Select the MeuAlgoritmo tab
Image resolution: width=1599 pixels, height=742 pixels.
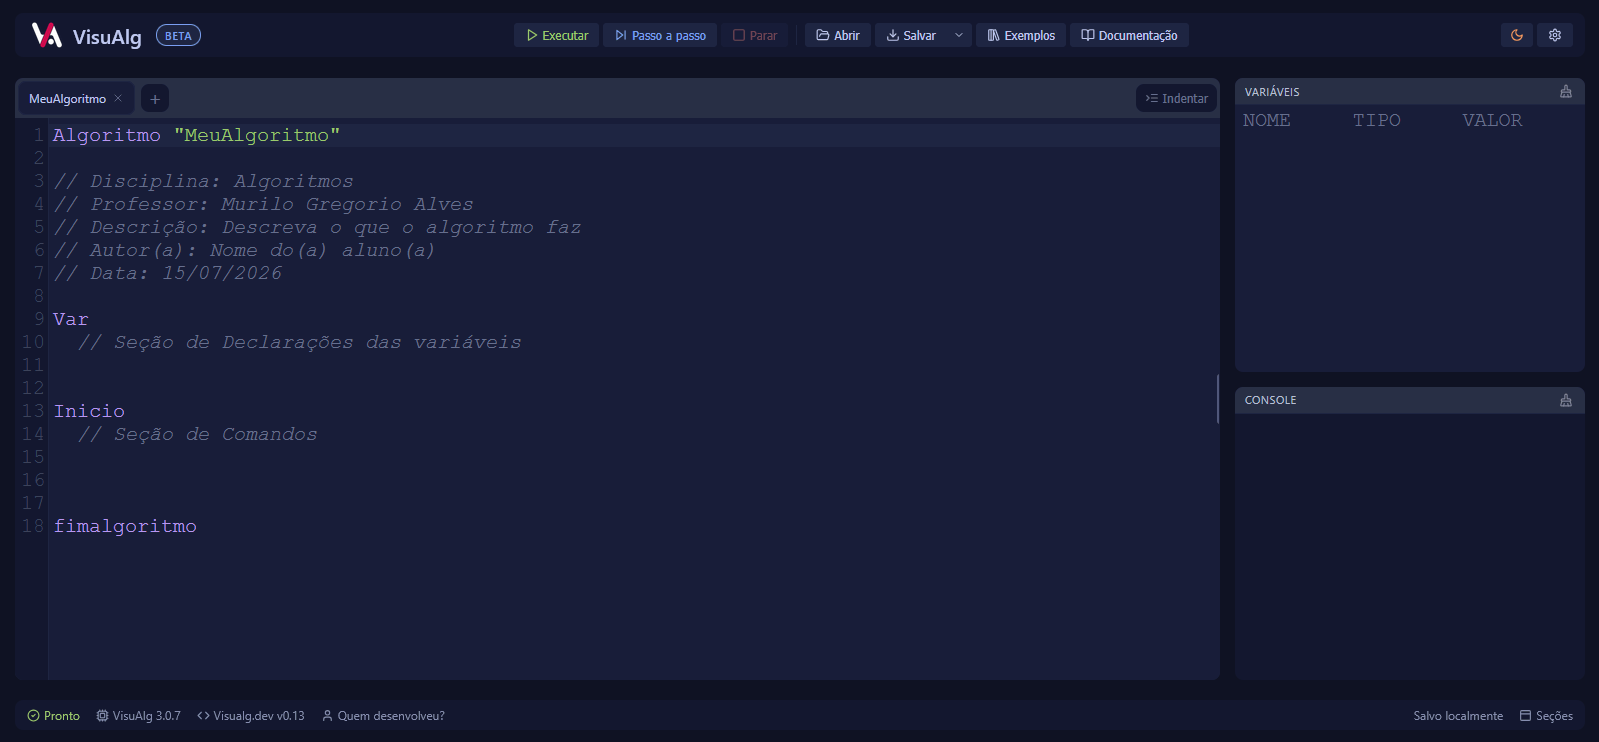67,99
